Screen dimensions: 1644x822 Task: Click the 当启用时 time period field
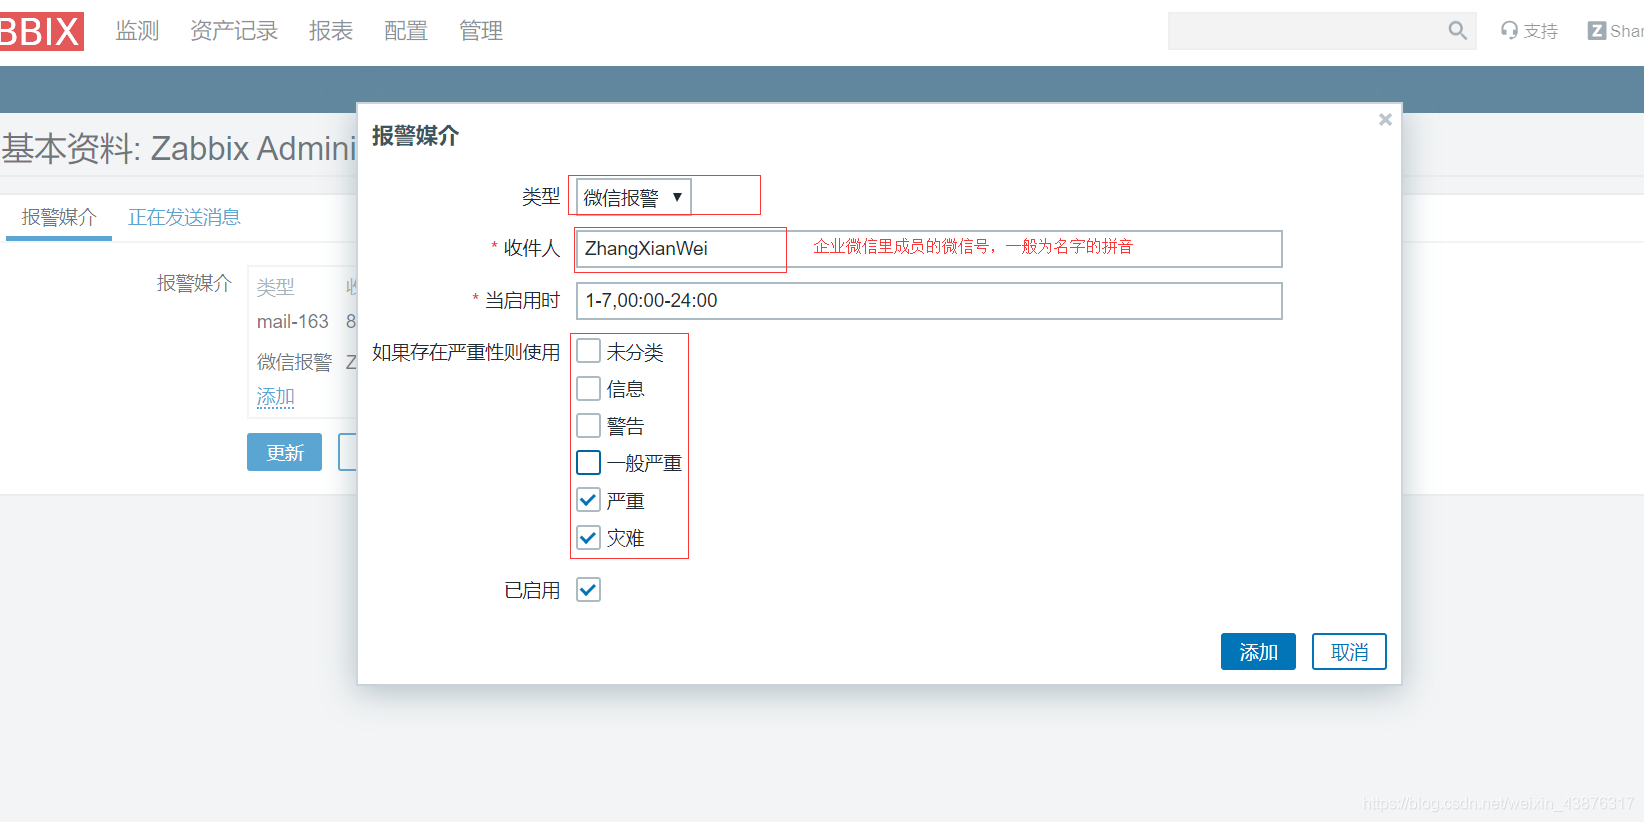click(x=929, y=301)
